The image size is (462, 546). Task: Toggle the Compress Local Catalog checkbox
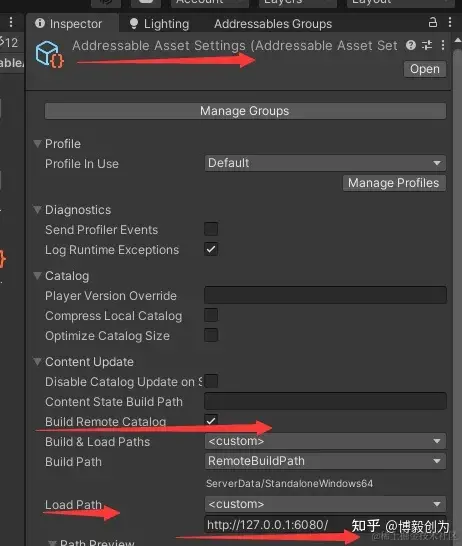211,315
